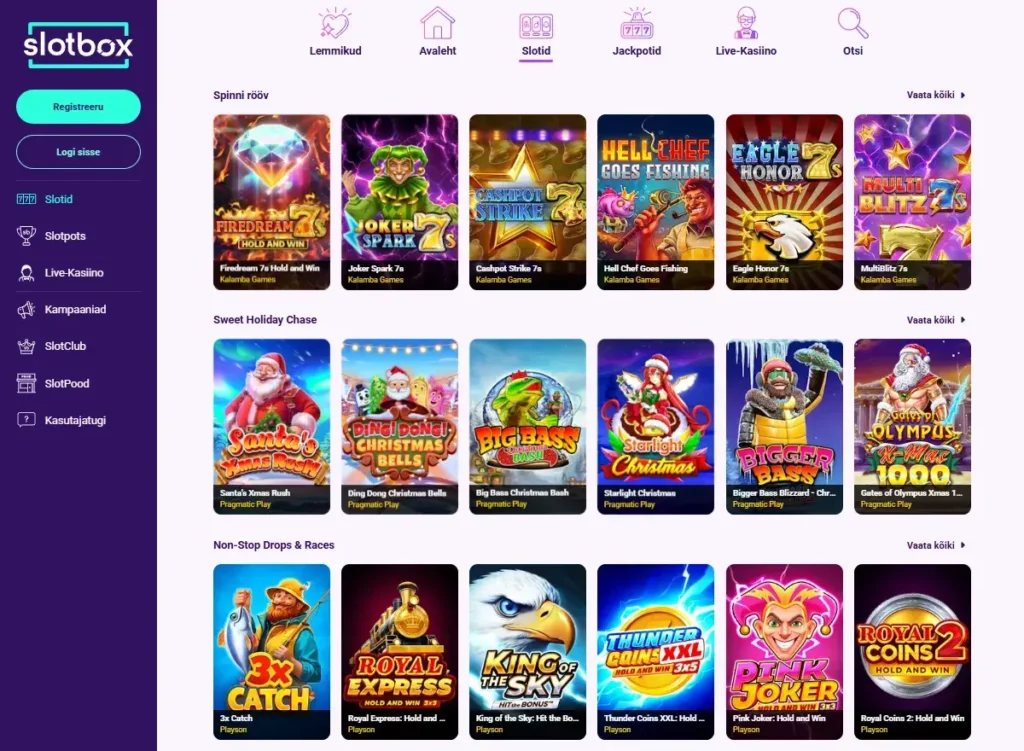Click the Registreeru button
The width and height of the screenshot is (1024, 751).
(78, 106)
